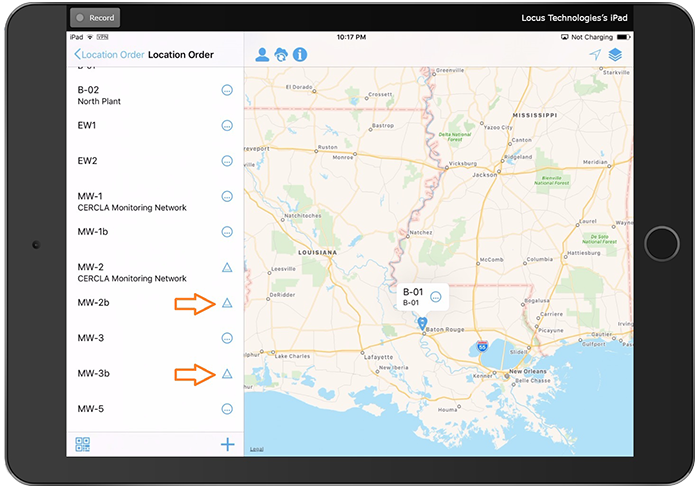Tap the QR code scanner icon
Viewport: 700px width, 488px height.
click(x=83, y=444)
